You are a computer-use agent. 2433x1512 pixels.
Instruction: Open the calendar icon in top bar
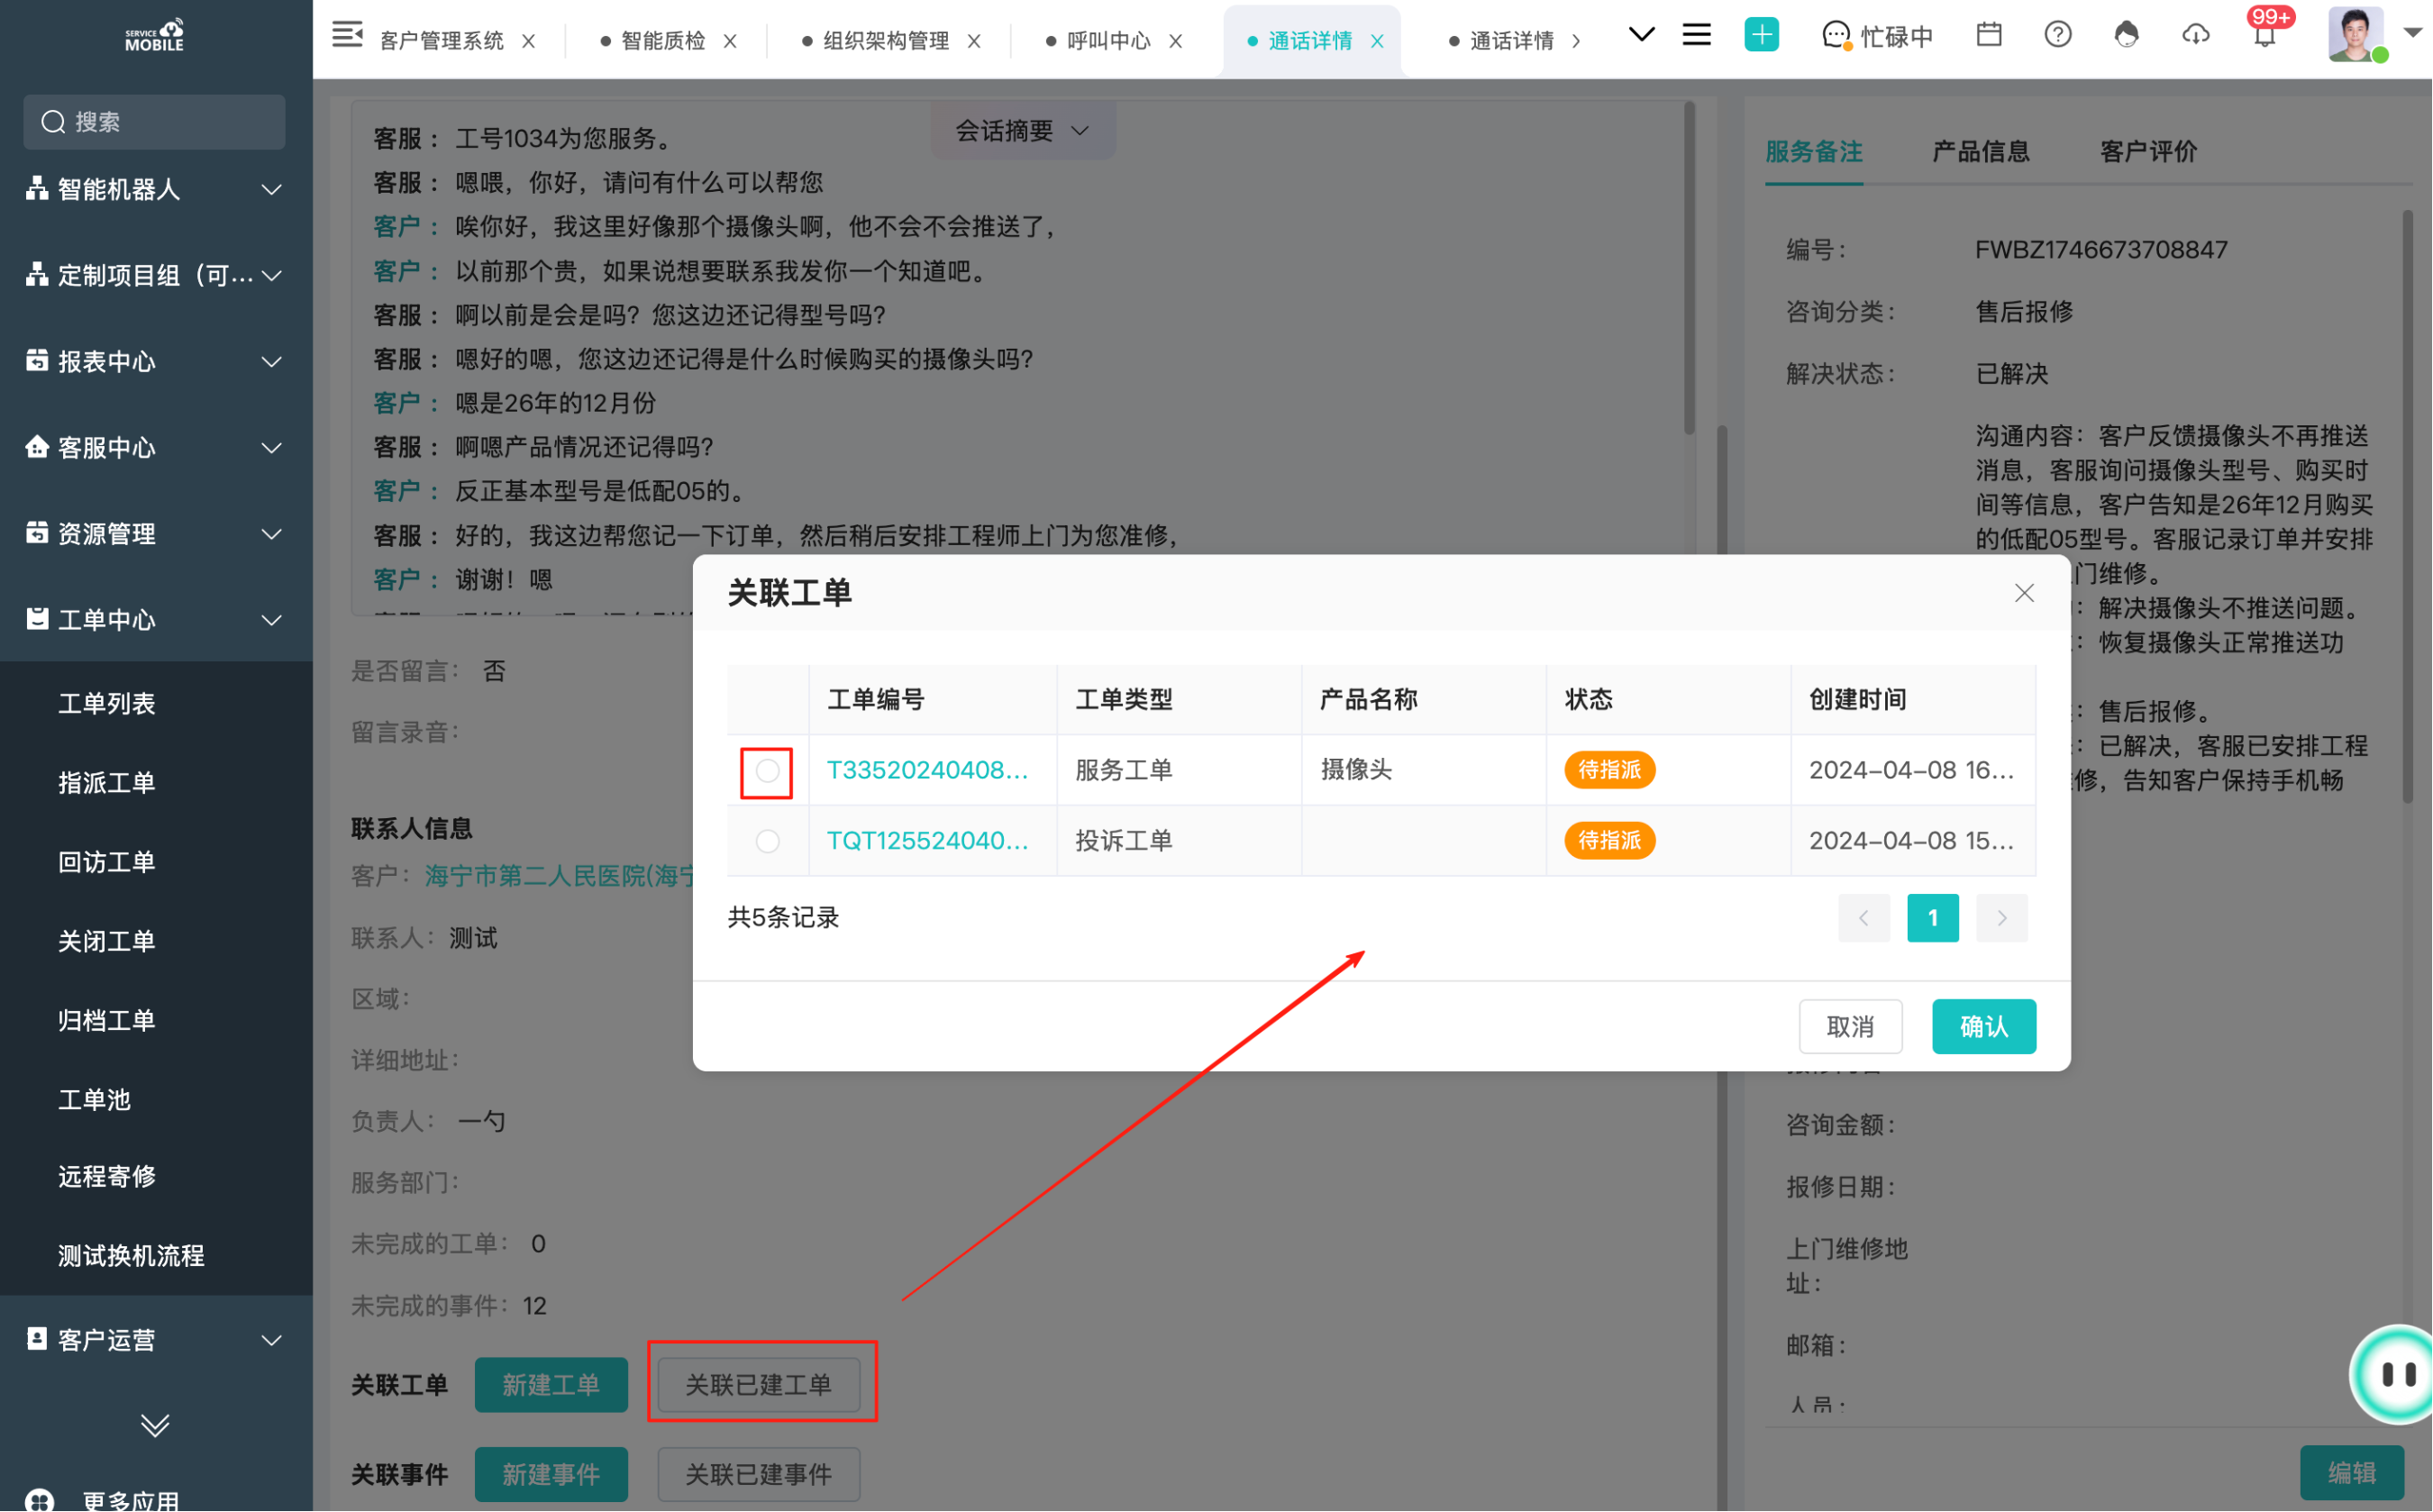click(x=1989, y=35)
